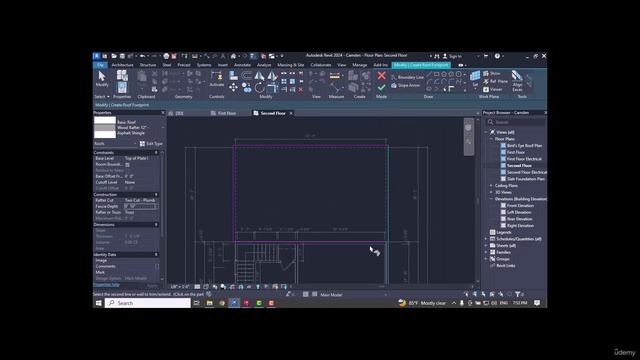Click the Align tool icon
640x360 pixels.
(x=233, y=76)
